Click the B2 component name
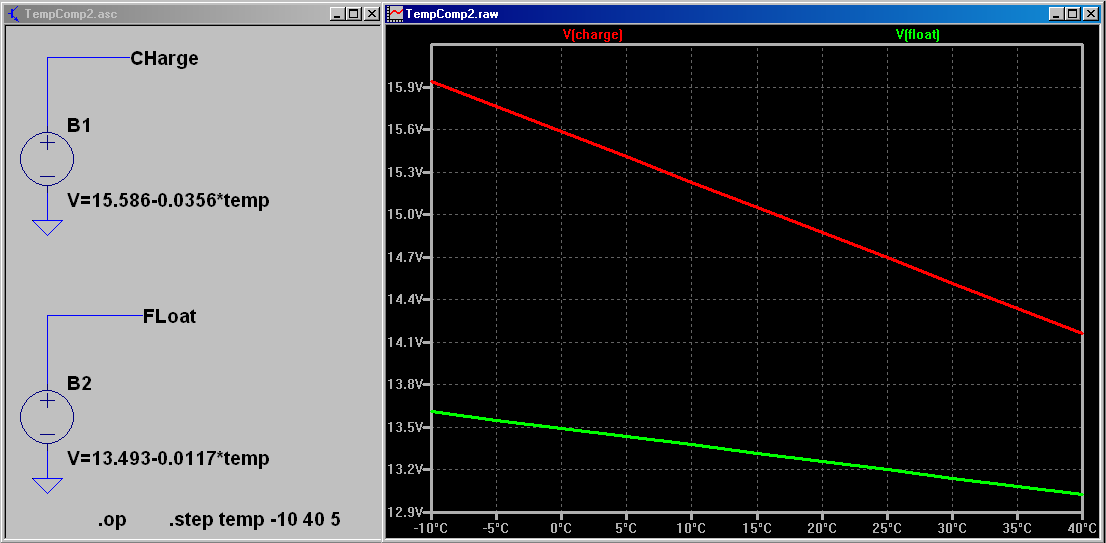 (x=79, y=384)
